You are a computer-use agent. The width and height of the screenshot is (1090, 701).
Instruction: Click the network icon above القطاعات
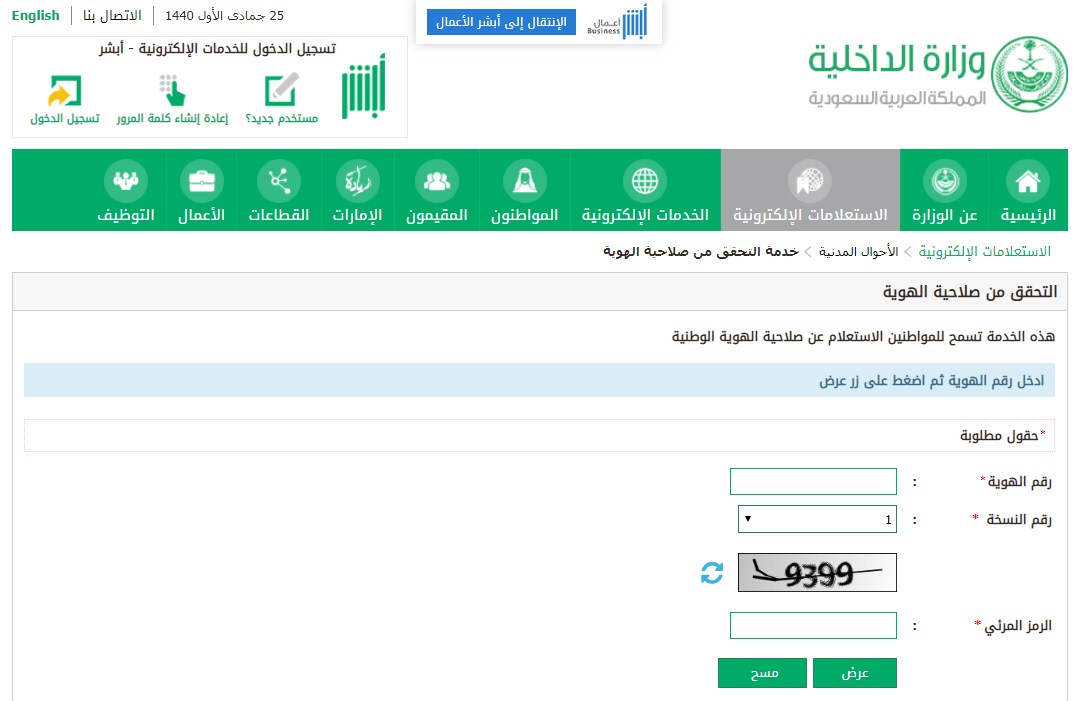[x=279, y=181]
